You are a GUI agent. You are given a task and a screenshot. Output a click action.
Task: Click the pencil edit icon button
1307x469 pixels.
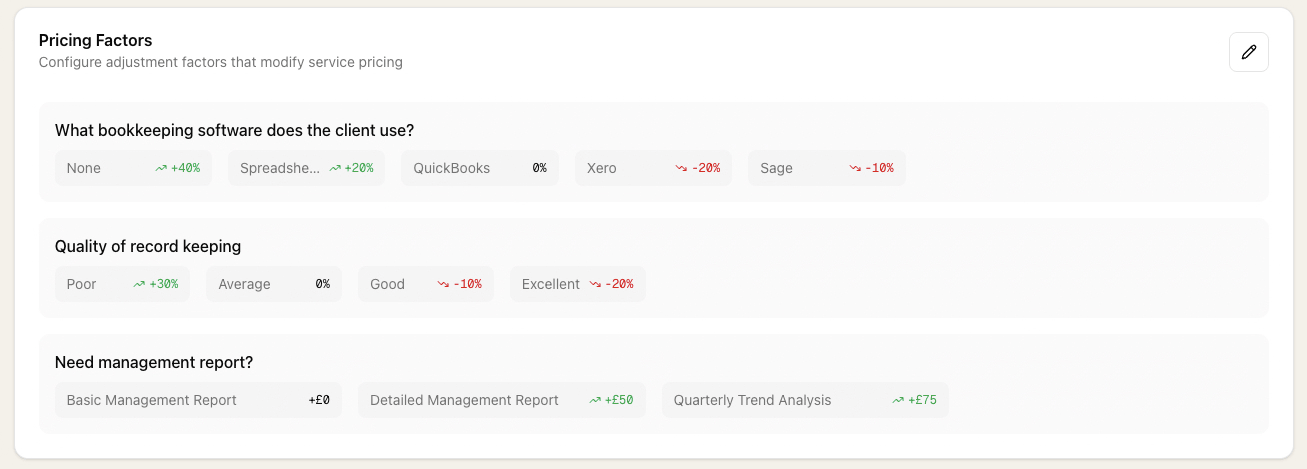tap(1248, 52)
